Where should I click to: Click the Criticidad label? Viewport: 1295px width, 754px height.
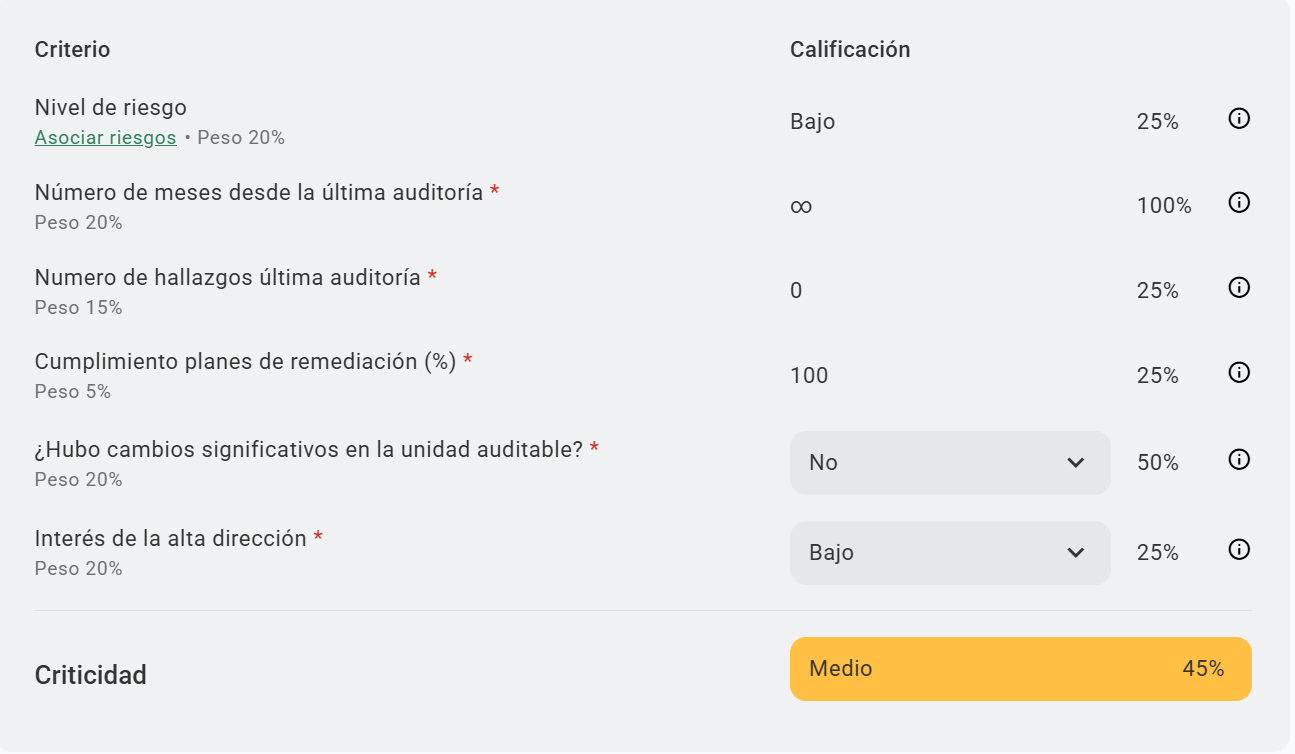[x=91, y=675]
